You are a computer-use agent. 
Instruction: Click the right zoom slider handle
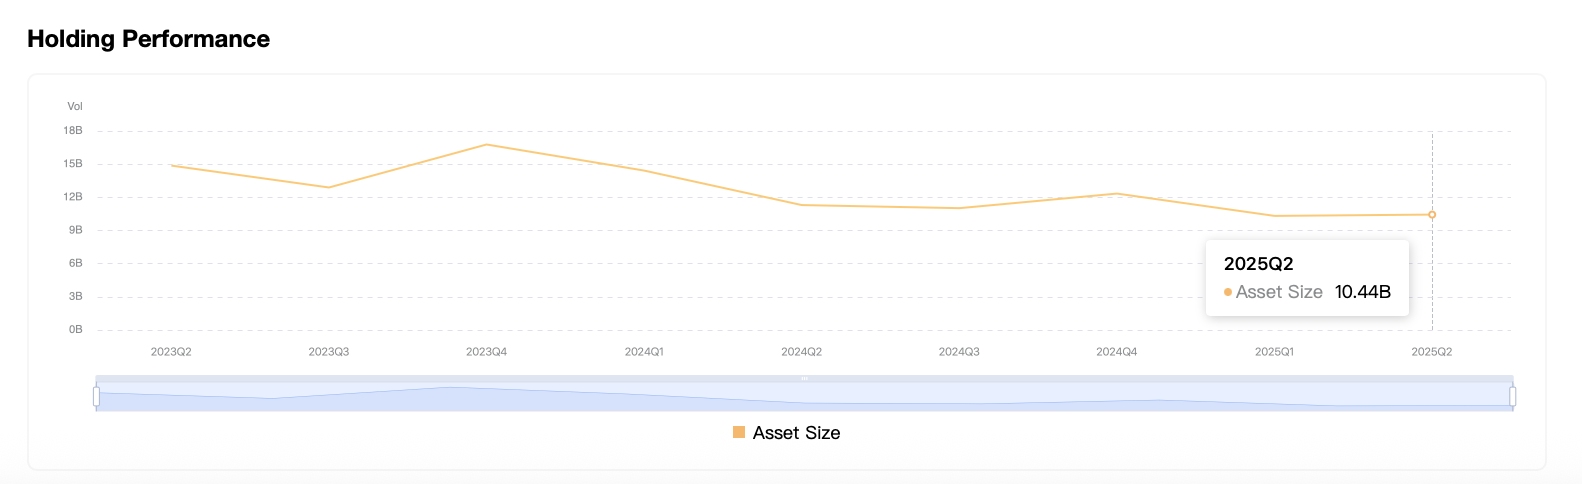[x=1512, y=397]
